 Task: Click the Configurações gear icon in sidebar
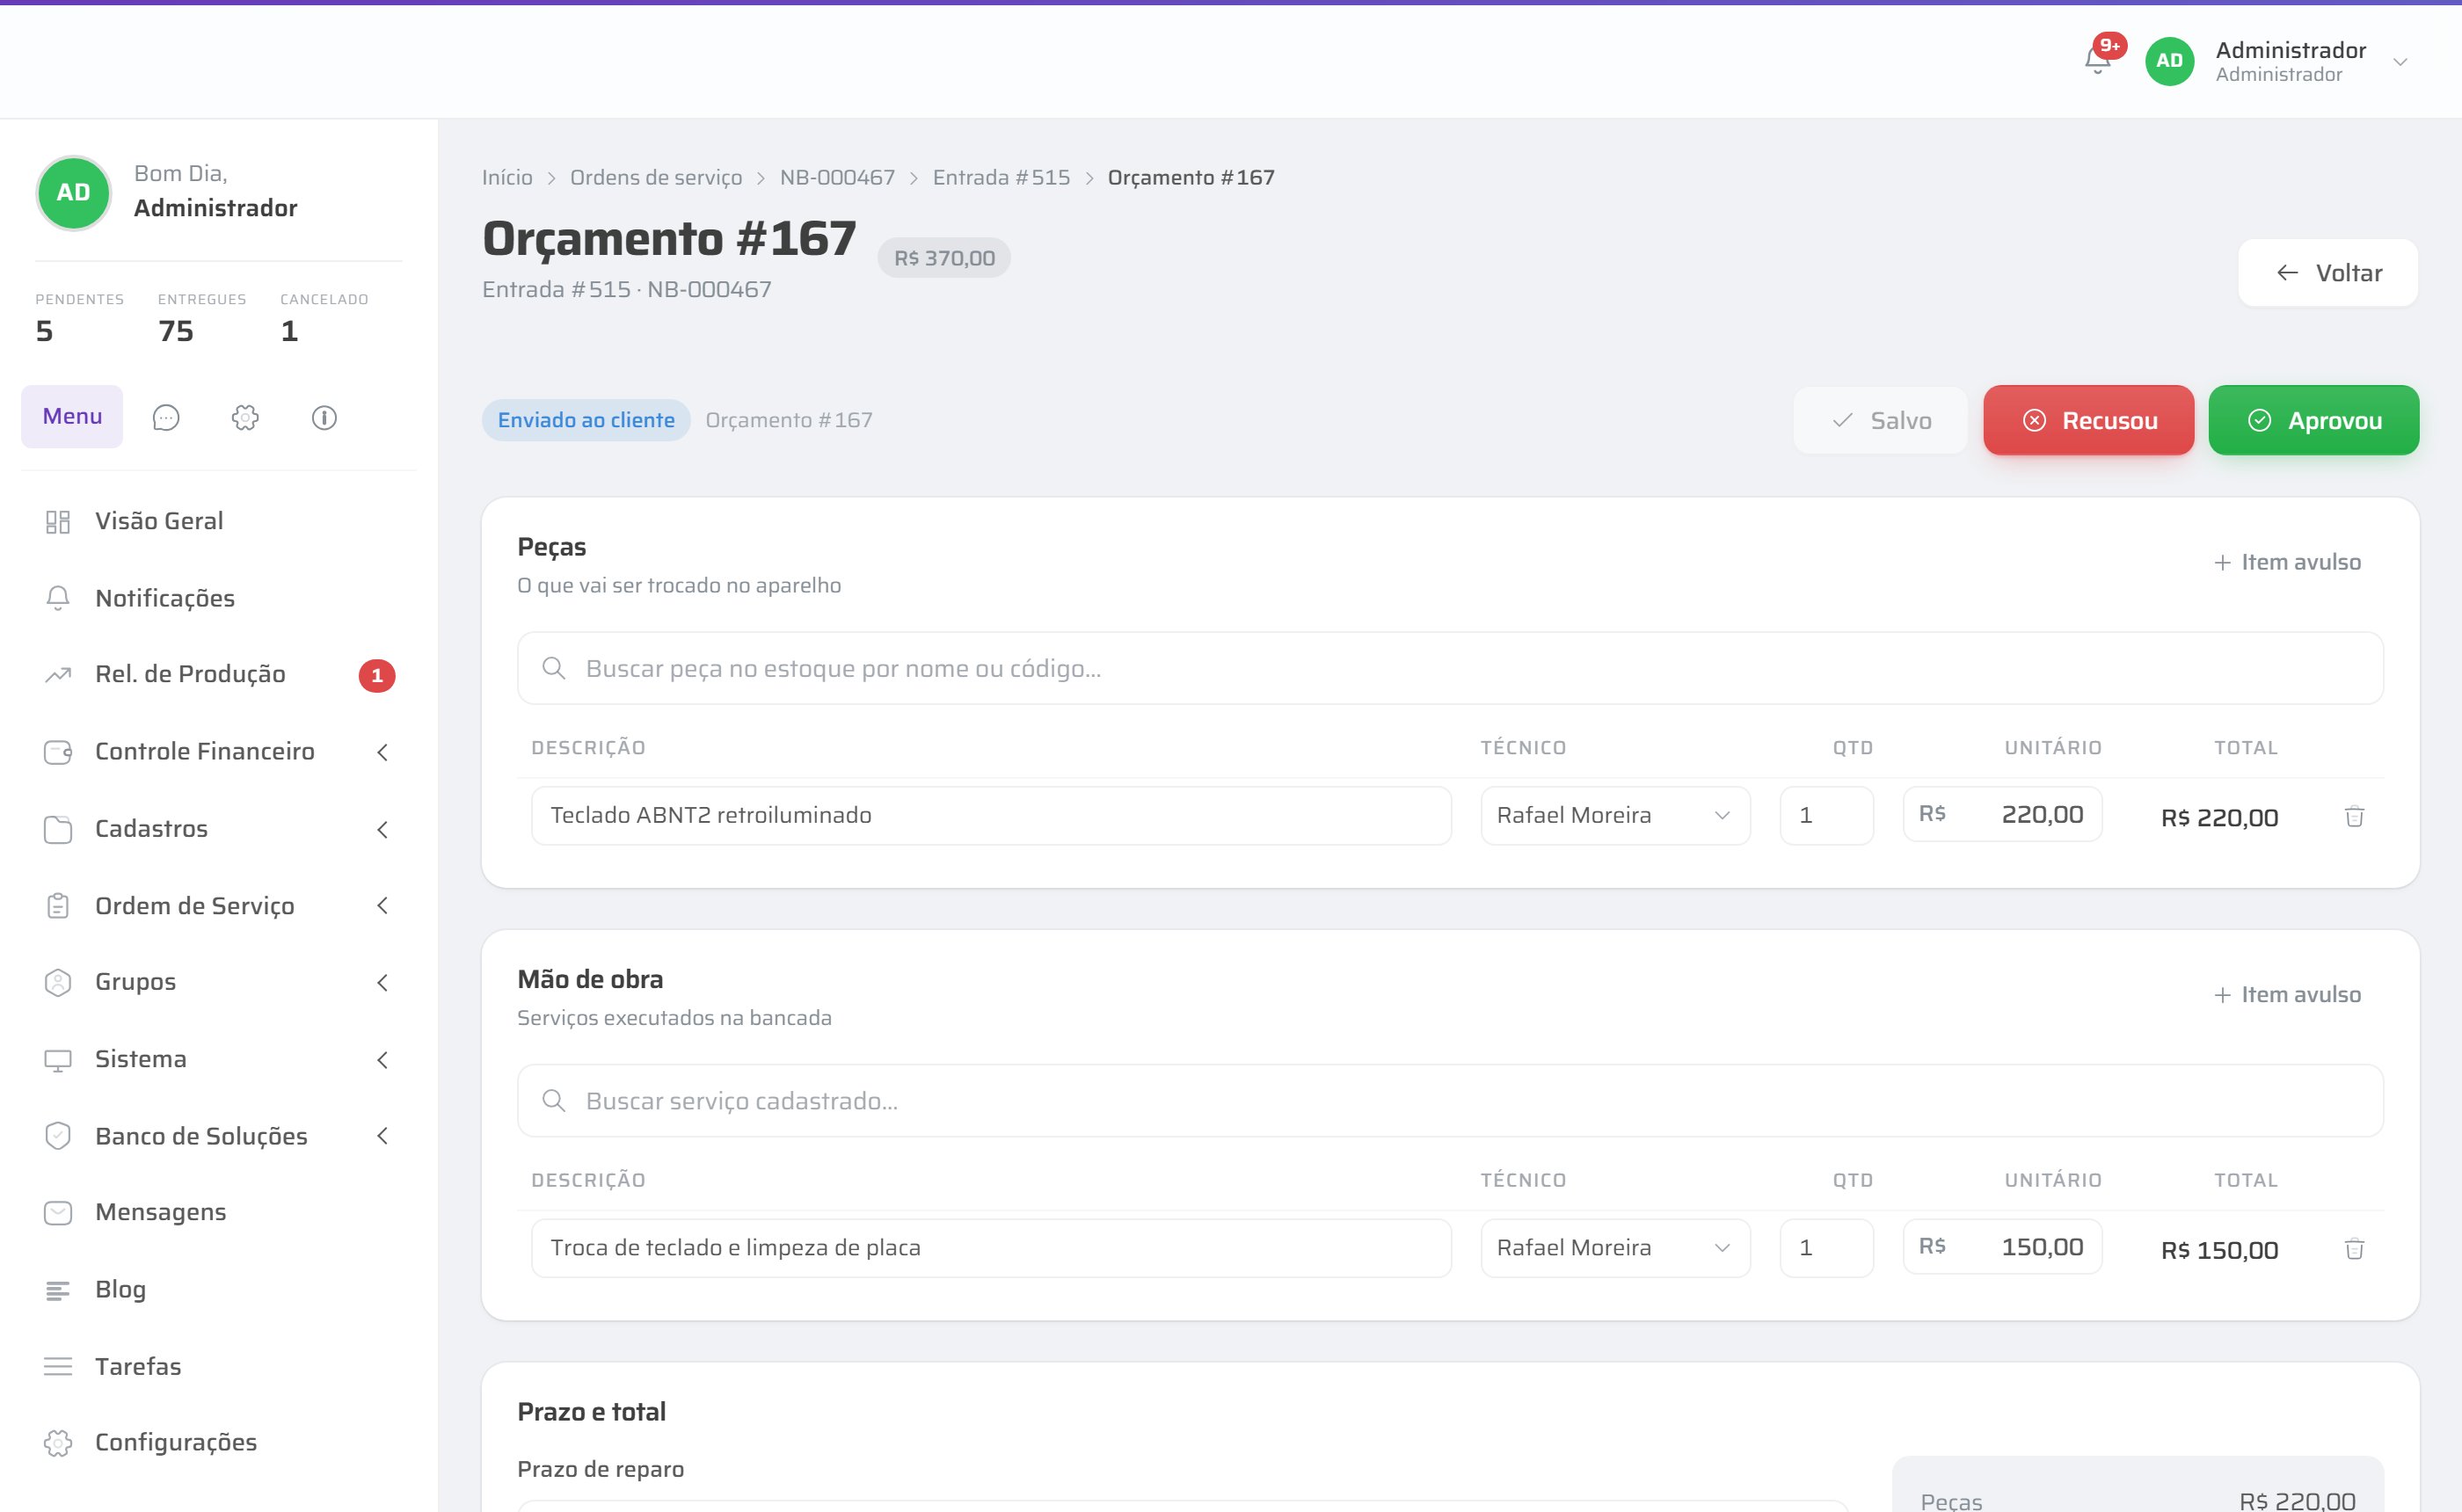pos(58,1443)
